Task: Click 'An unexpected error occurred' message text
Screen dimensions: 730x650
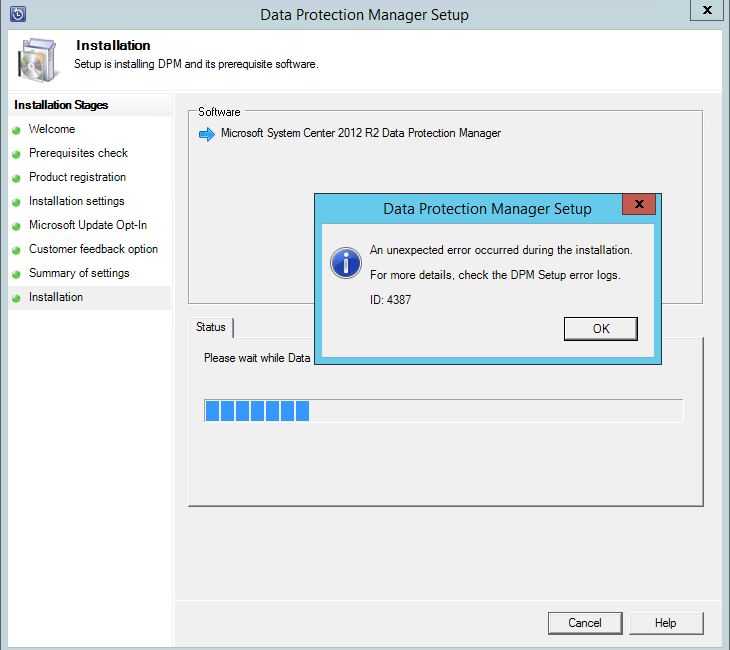Action: (x=501, y=250)
